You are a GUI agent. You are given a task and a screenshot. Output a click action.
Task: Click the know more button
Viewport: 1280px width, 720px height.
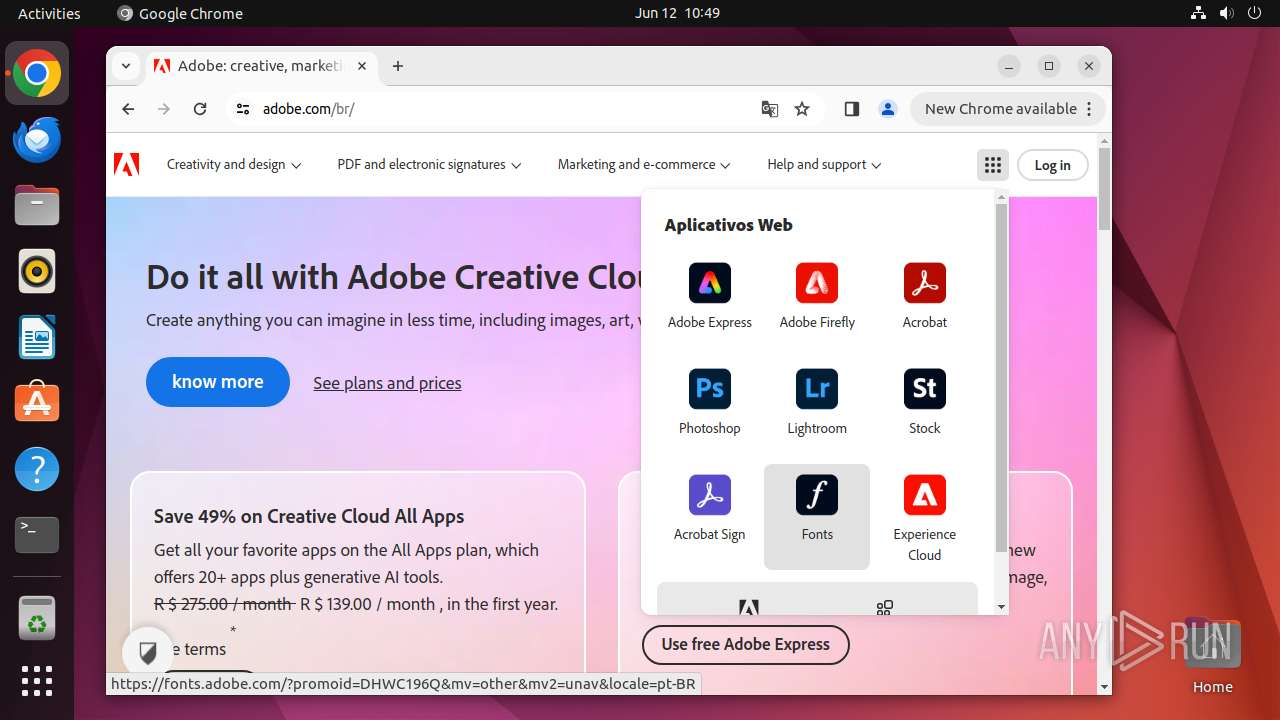coord(218,382)
